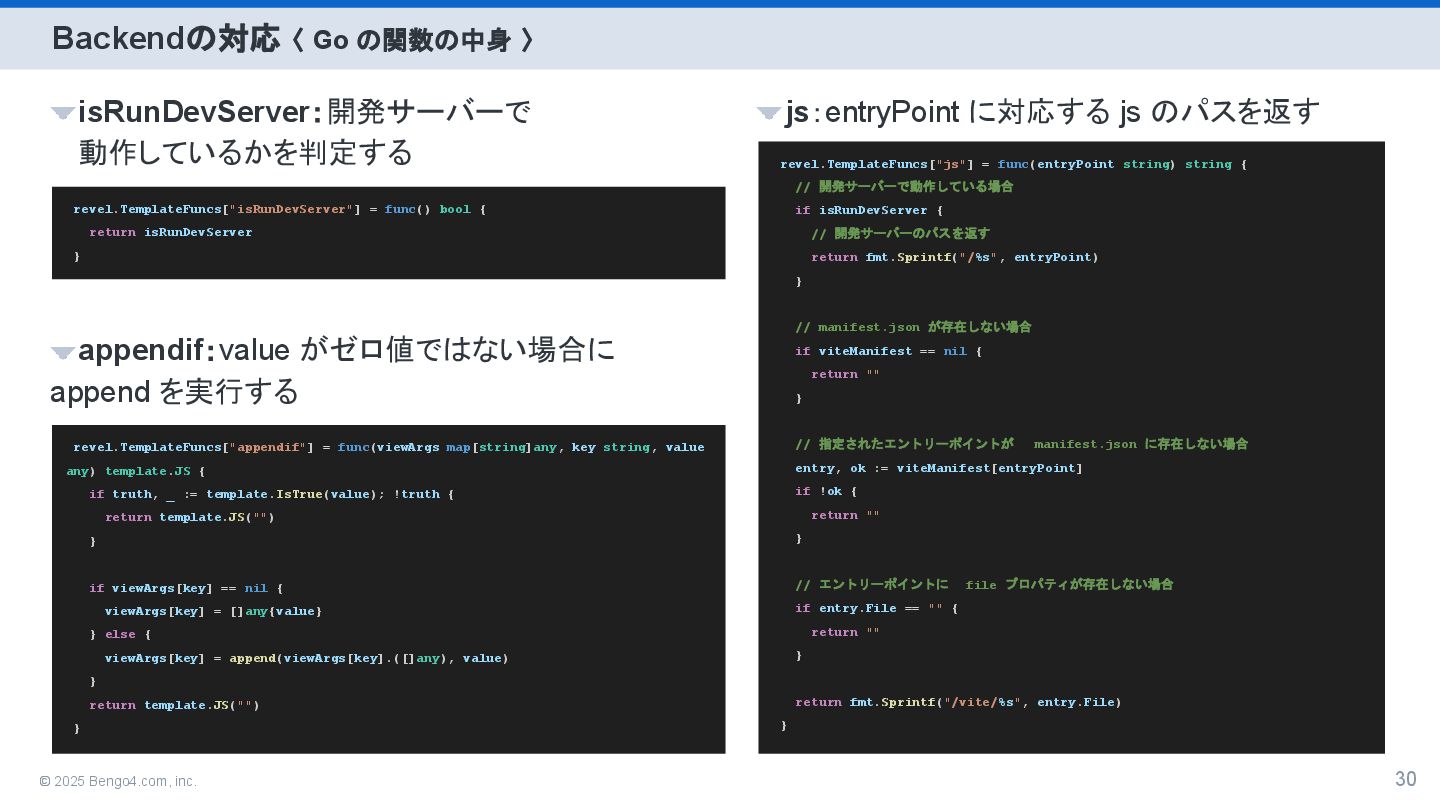Click the '© 2025 Bengo4.com, inc.' footer
This screenshot has height=810, width=1440.
click(x=118, y=781)
